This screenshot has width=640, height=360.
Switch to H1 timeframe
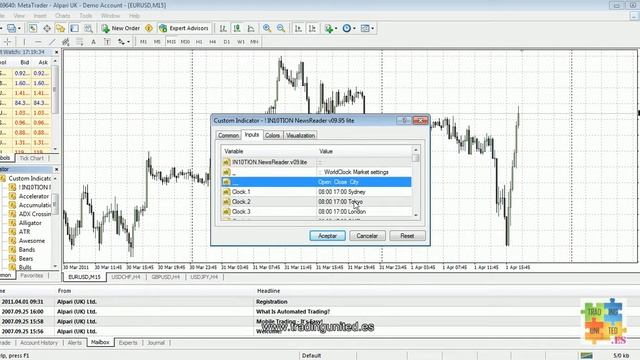pos(199,42)
